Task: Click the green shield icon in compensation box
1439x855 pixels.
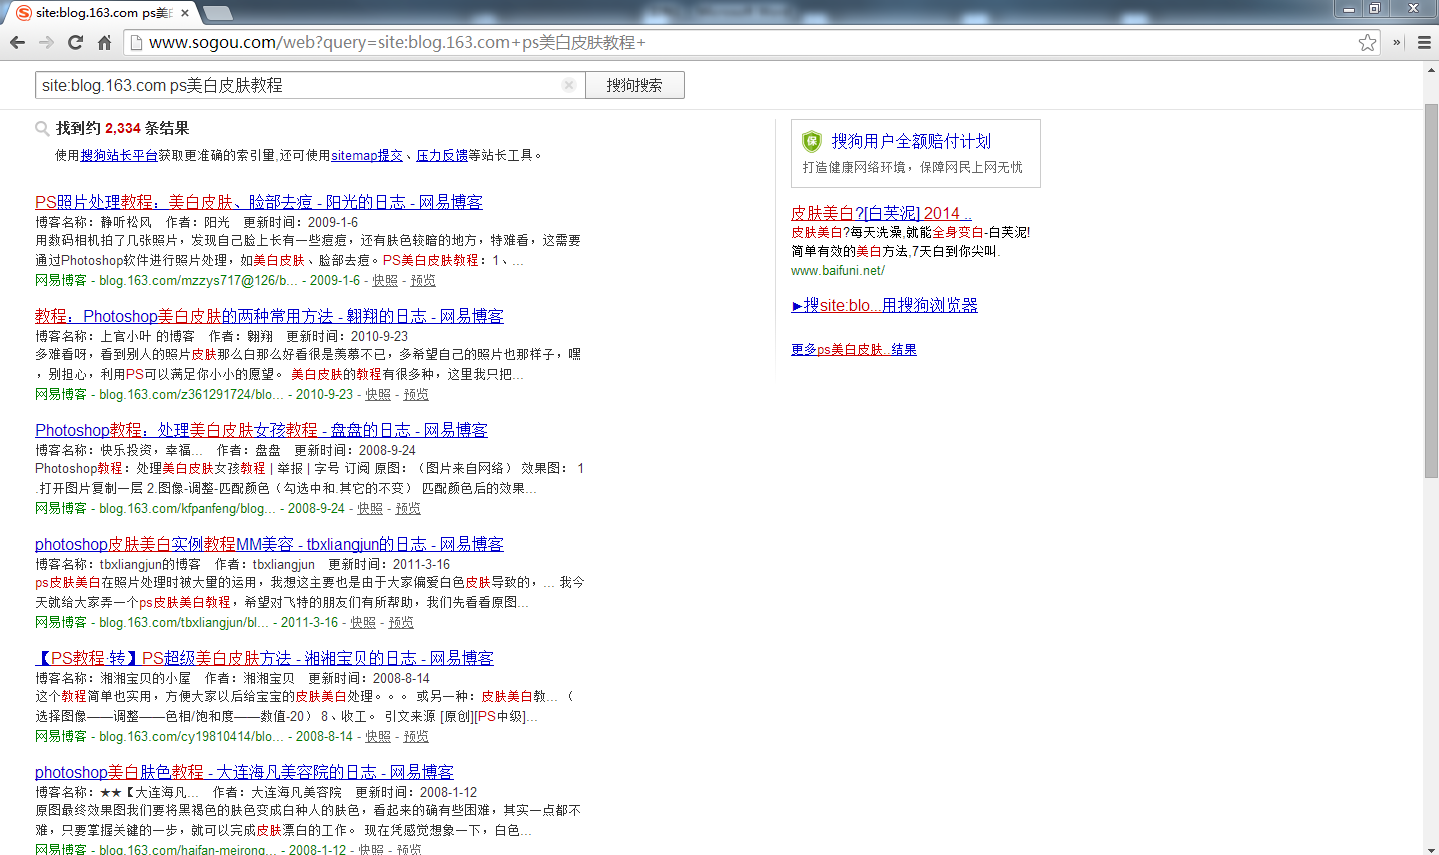Action: [x=812, y=141]
